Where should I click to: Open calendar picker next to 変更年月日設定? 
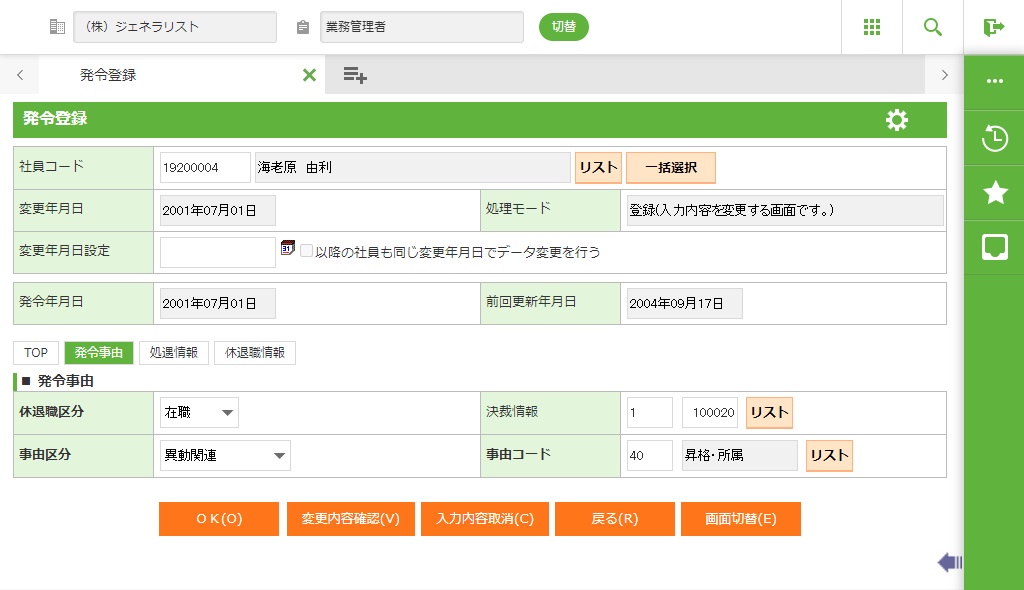(x=288, y=248)
